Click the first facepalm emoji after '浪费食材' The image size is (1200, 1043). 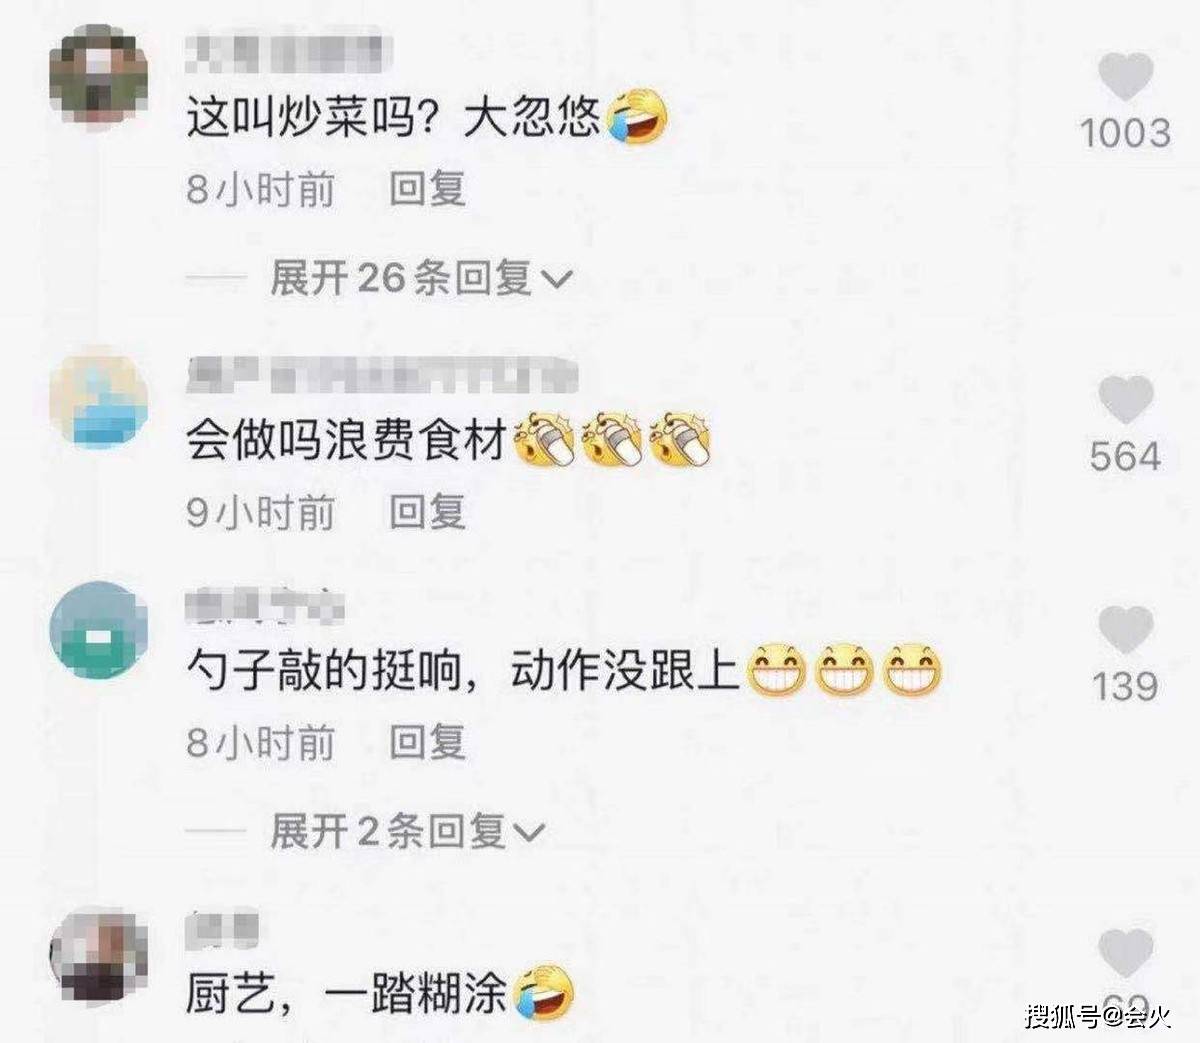545,439
